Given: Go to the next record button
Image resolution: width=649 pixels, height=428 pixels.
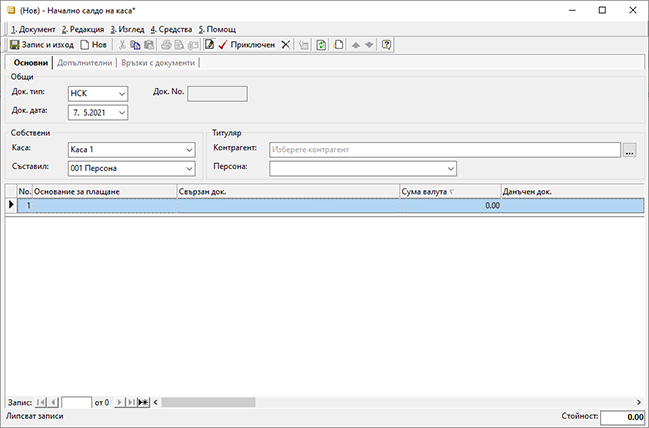Looking at the screenshot, I should click(119, 402).
